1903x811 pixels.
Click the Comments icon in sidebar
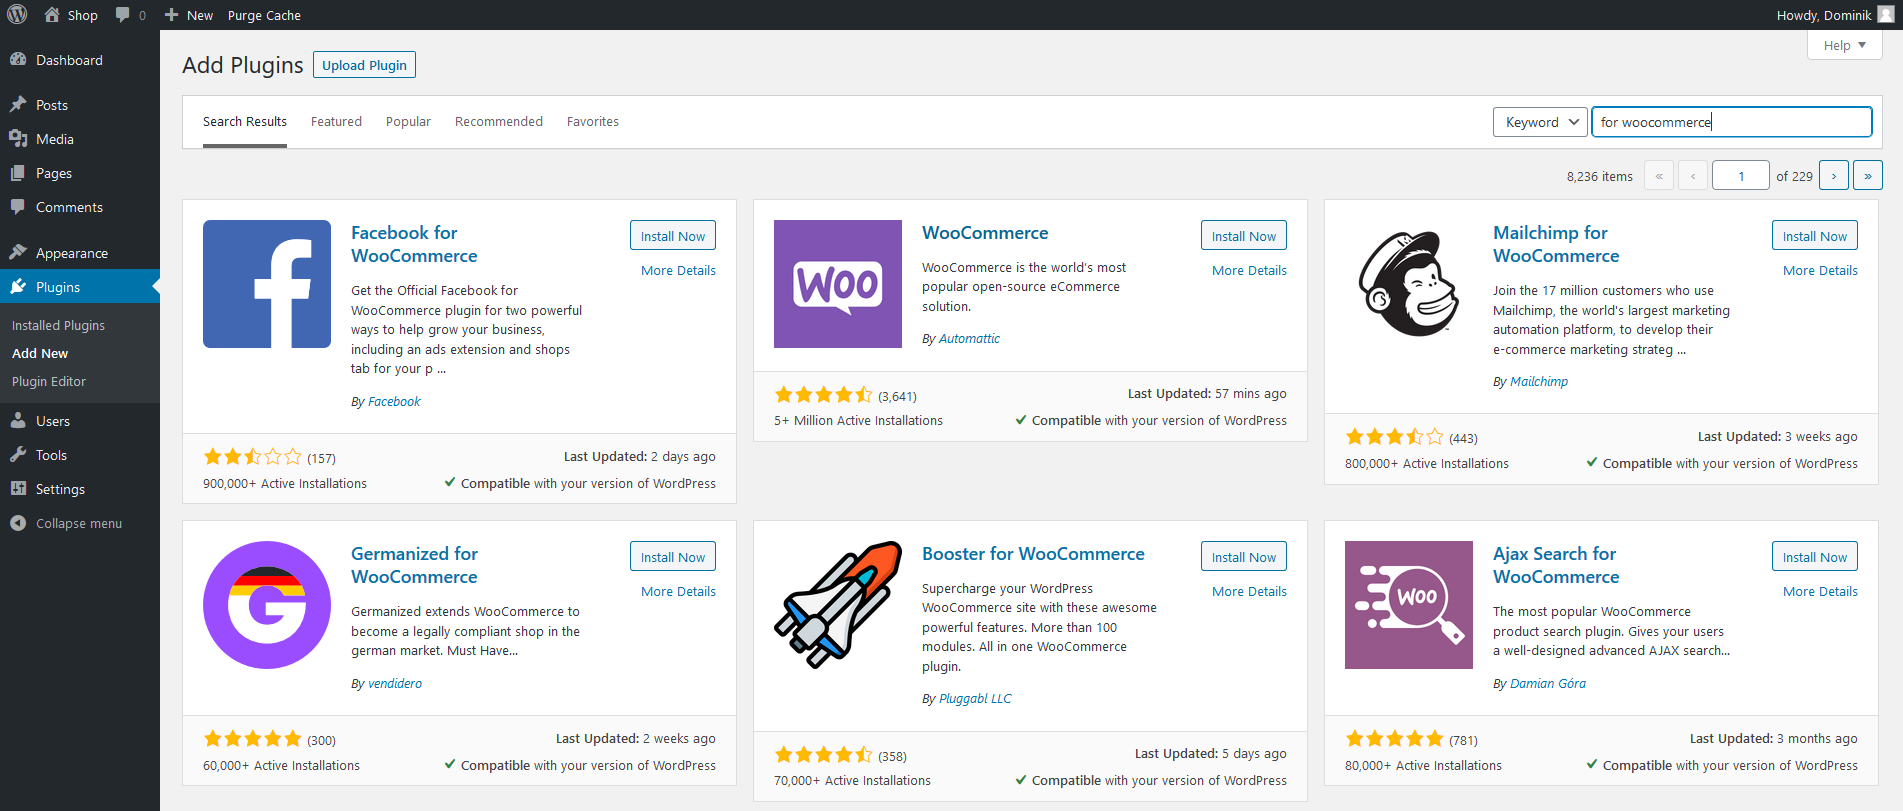pos(18,207)
